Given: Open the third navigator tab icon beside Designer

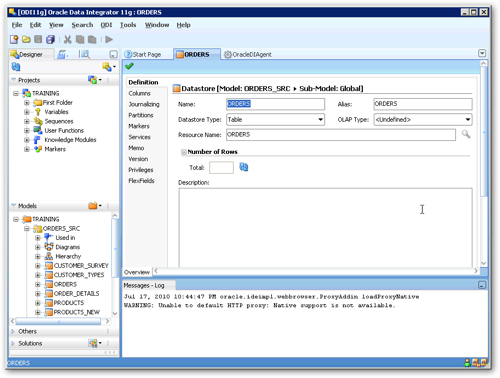Looking at the screenshot, I should pyautogui.click(x=84, y=54).
